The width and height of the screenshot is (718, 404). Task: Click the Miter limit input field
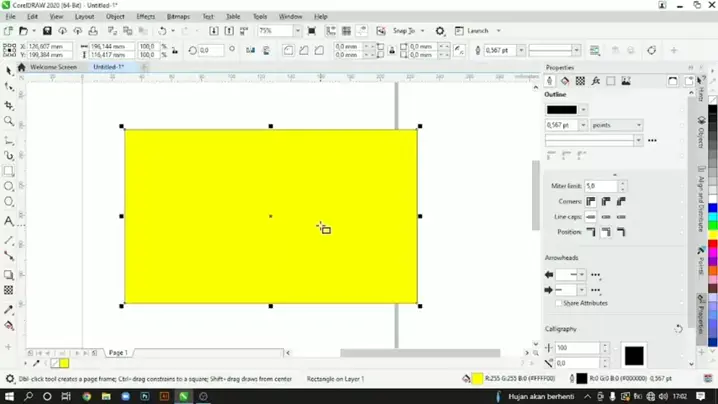coord(600,186)
